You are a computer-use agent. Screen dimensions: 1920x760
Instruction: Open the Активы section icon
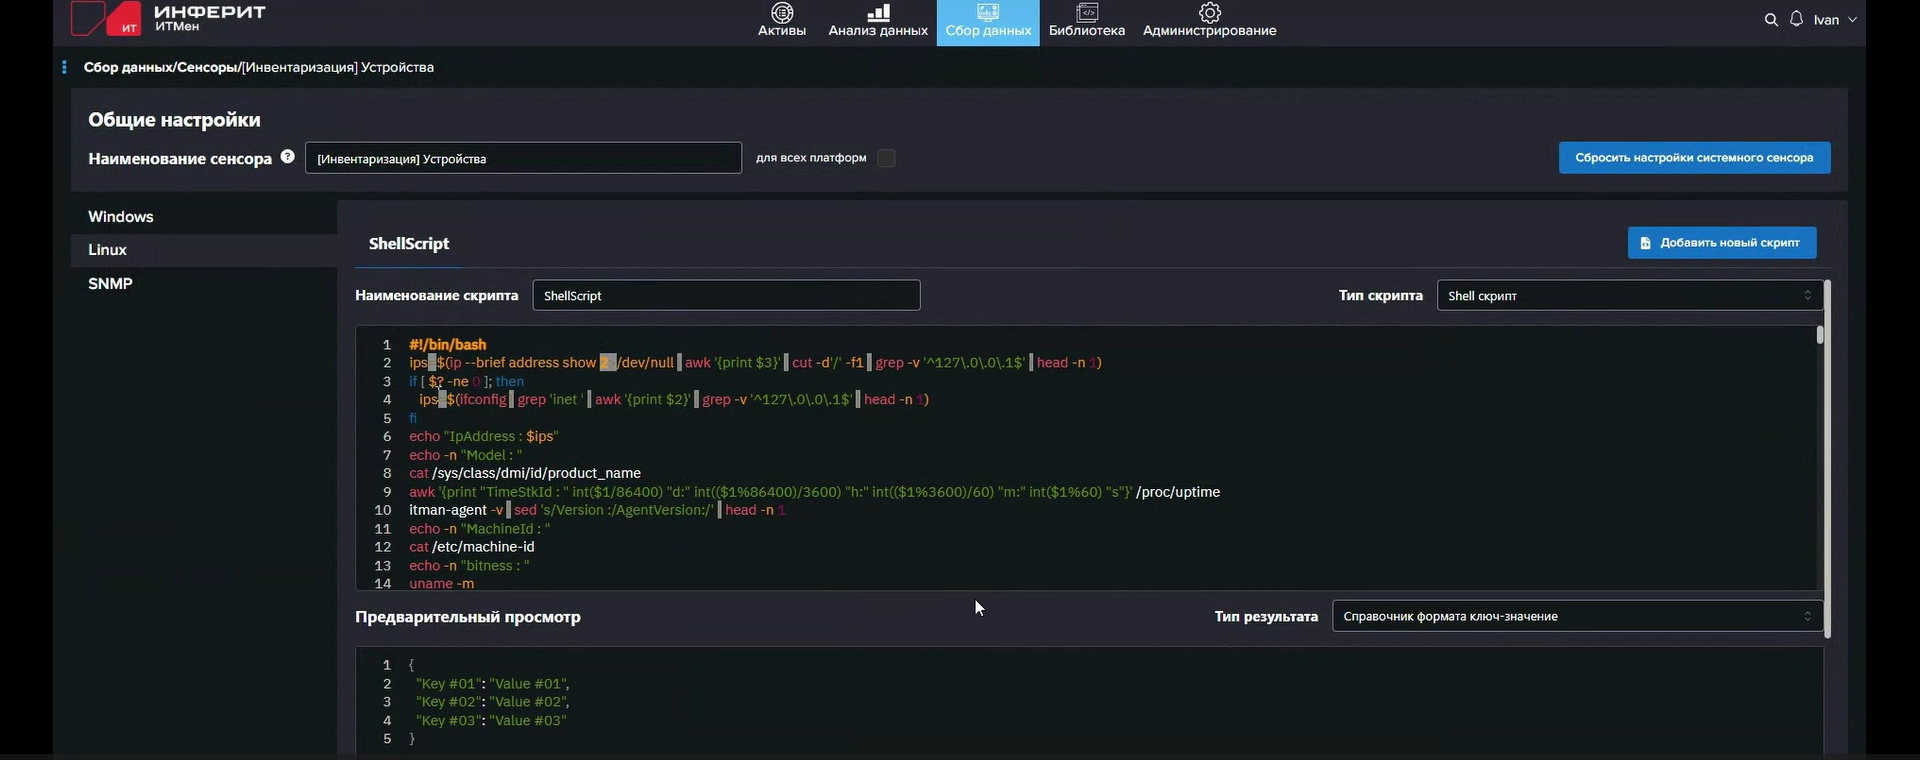pyautogui.click(x=782, y=13)
